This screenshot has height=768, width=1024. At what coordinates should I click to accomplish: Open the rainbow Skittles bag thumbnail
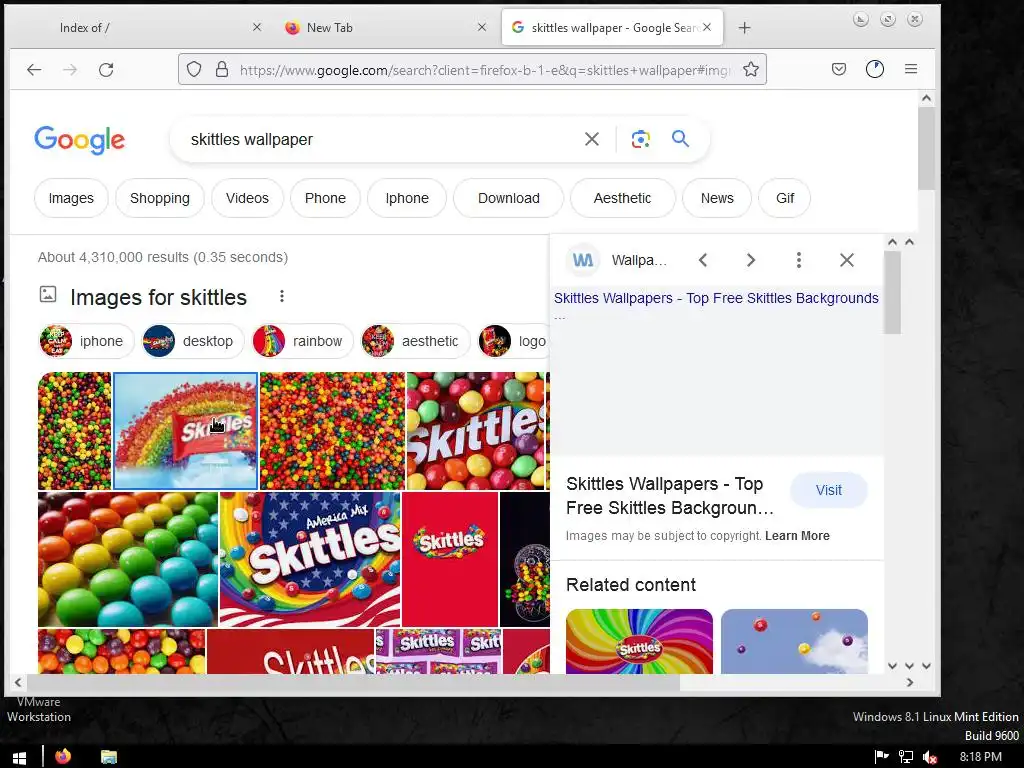tap(185, 430)
